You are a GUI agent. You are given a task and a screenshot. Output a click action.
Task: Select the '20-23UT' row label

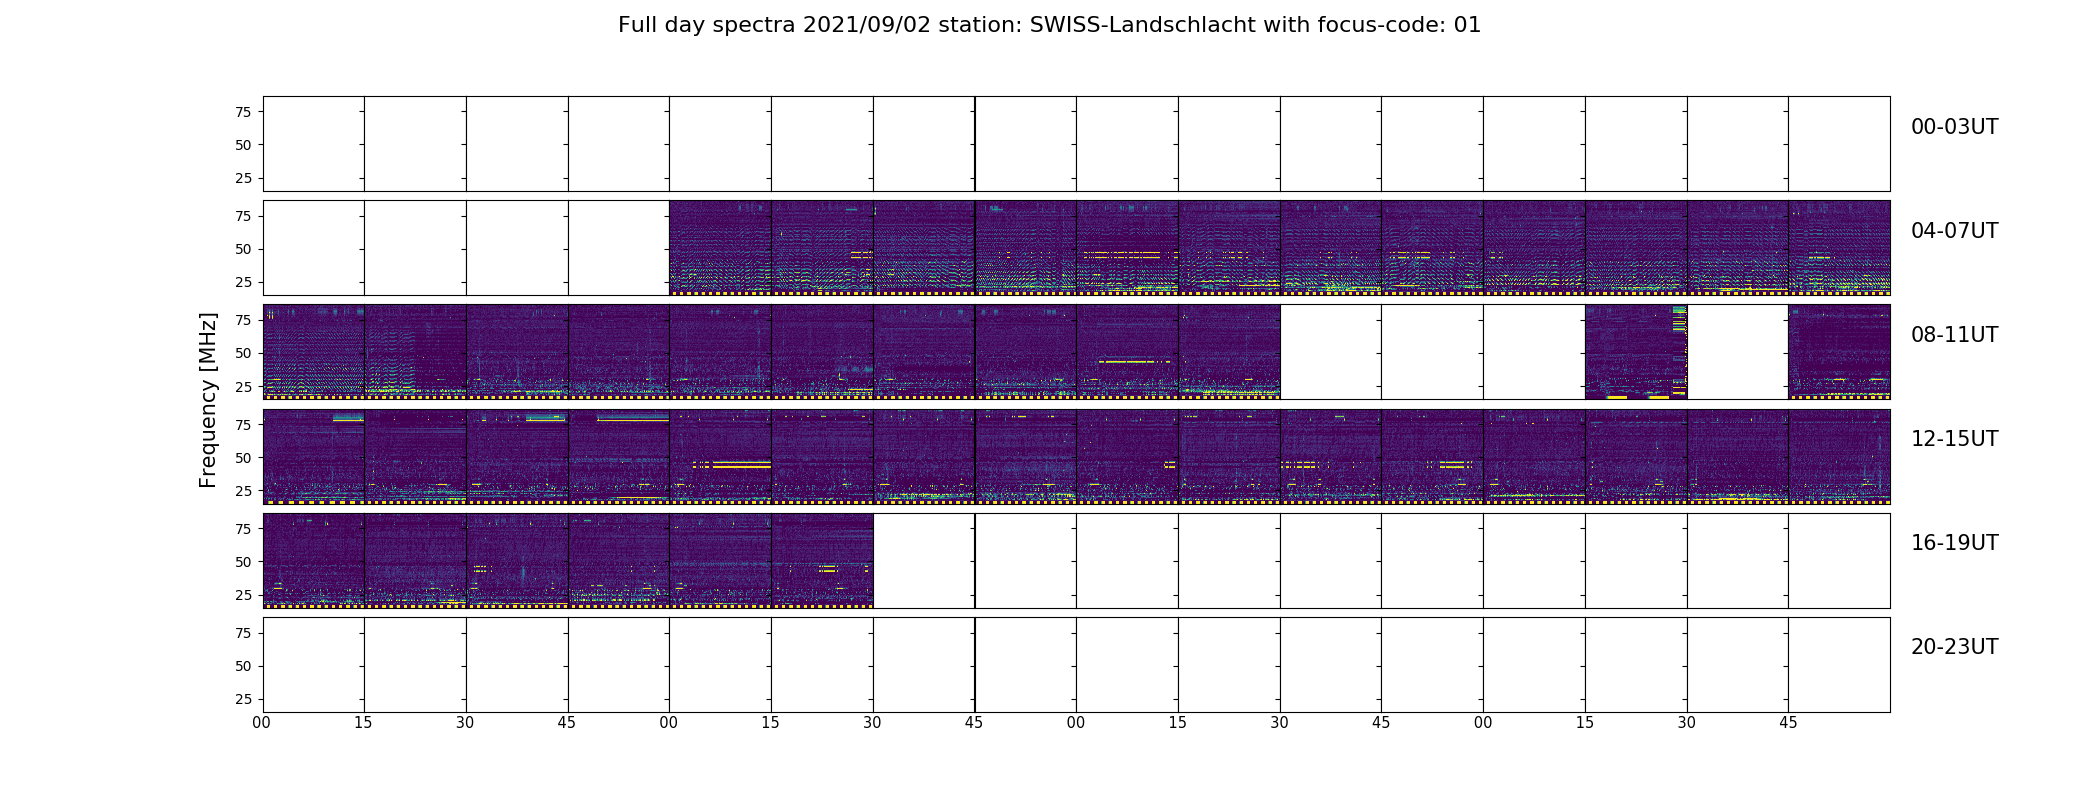click(x=1954, y=647)
